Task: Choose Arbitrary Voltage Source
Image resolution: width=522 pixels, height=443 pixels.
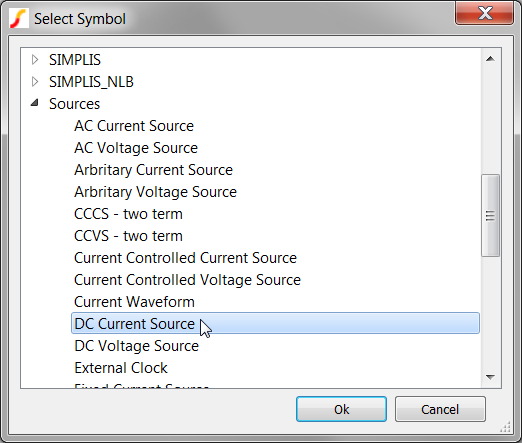Action: (155, 192)
